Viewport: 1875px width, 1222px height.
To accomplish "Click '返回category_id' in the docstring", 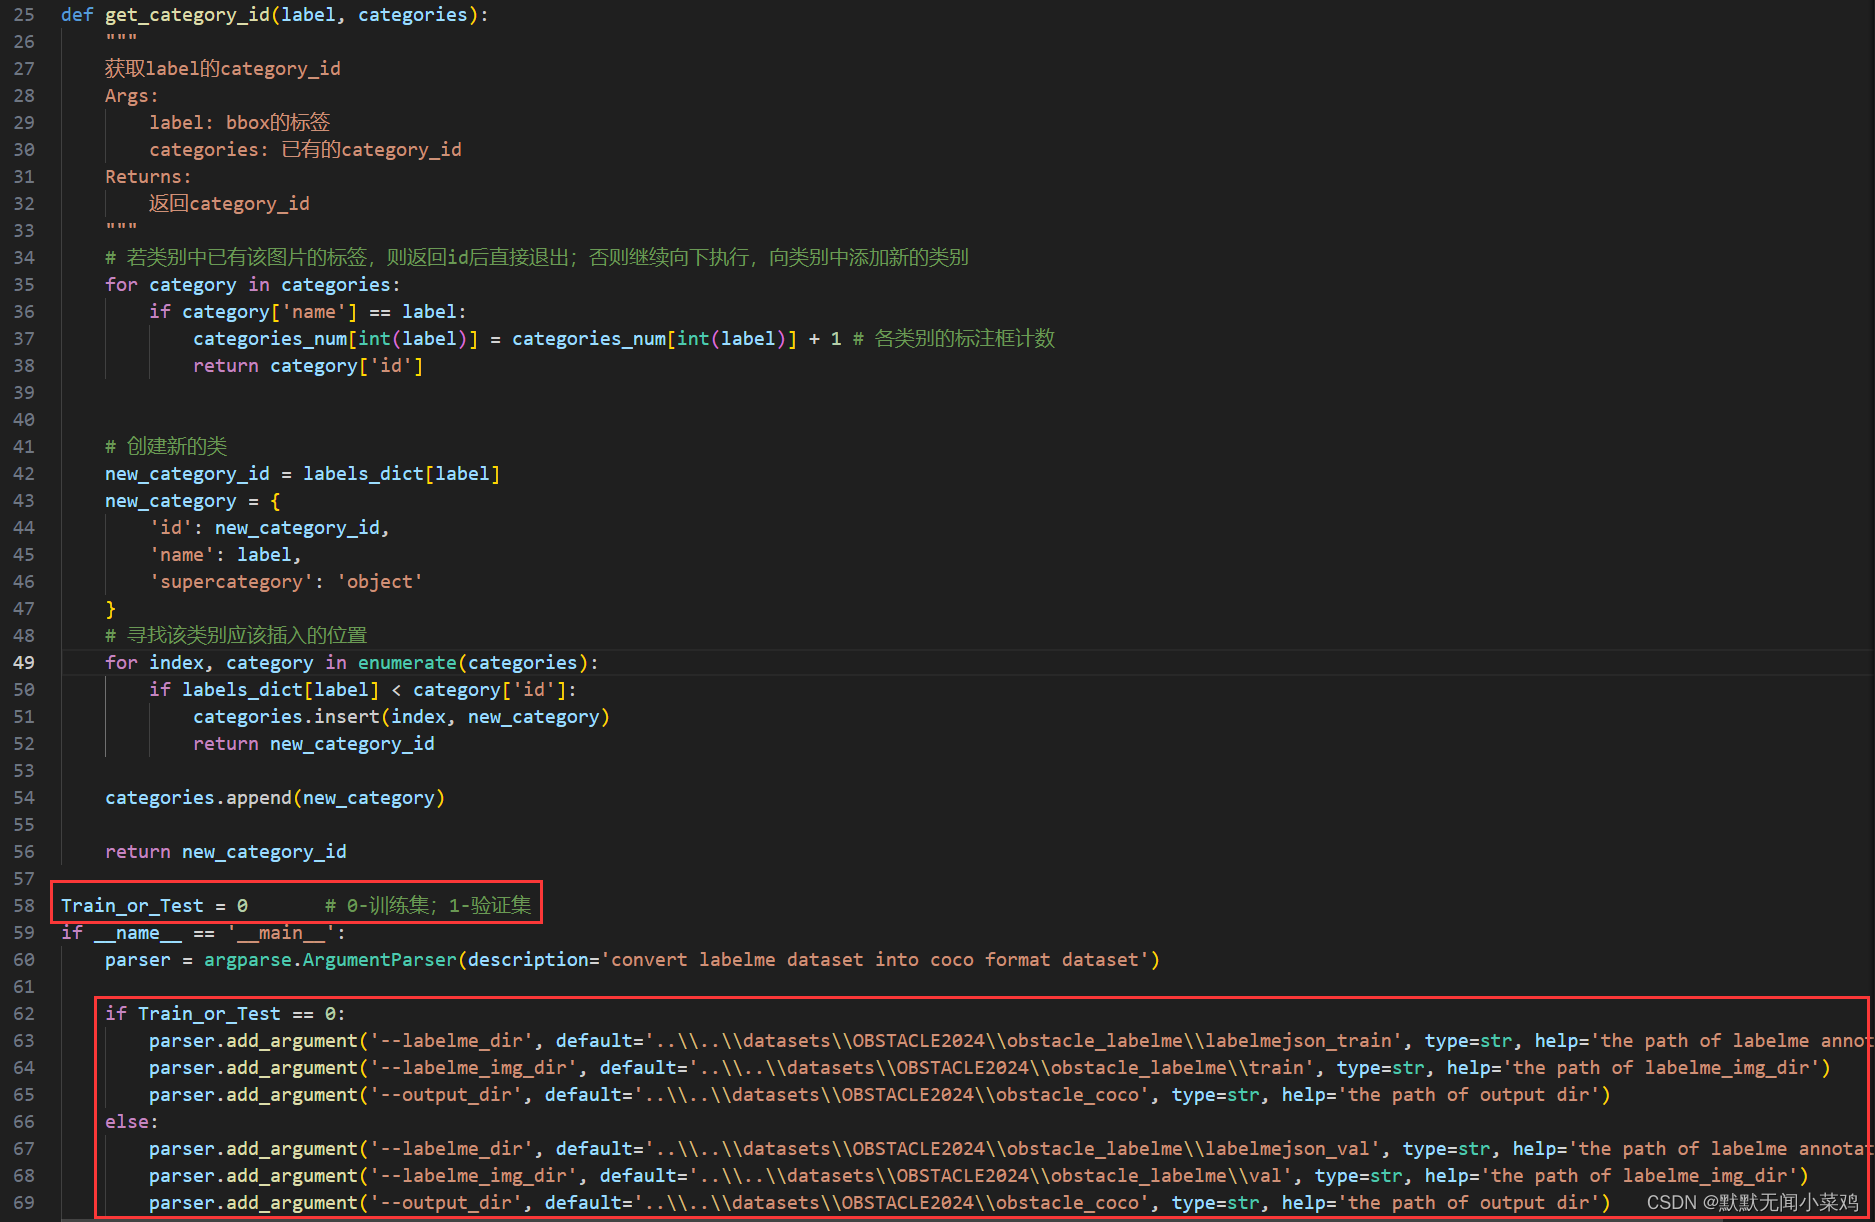I will coord(229,204).
